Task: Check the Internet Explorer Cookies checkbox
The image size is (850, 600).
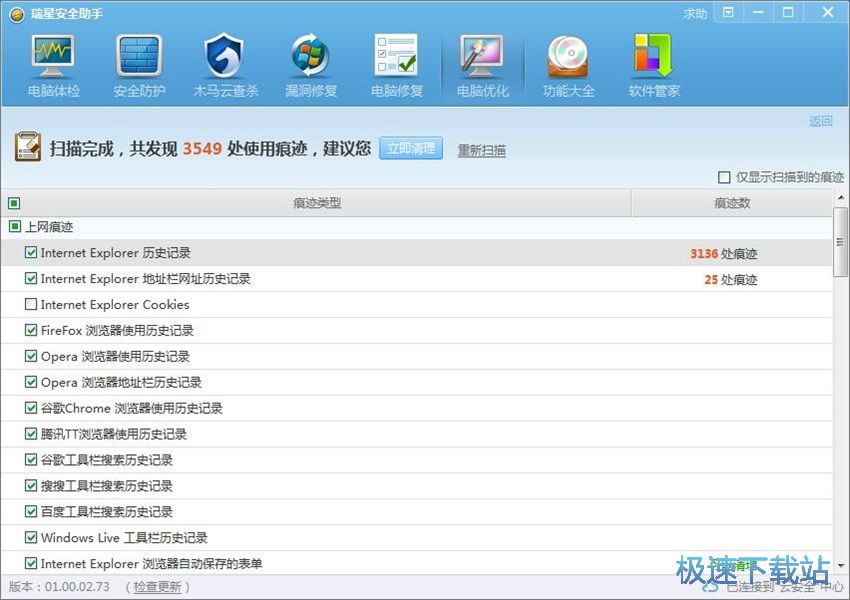Action: 31,304
